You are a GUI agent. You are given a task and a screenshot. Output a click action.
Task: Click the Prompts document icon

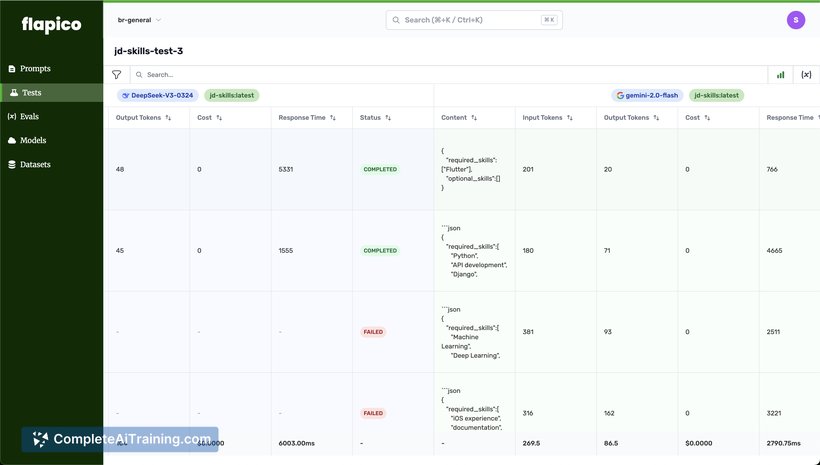tap(12, 69)
